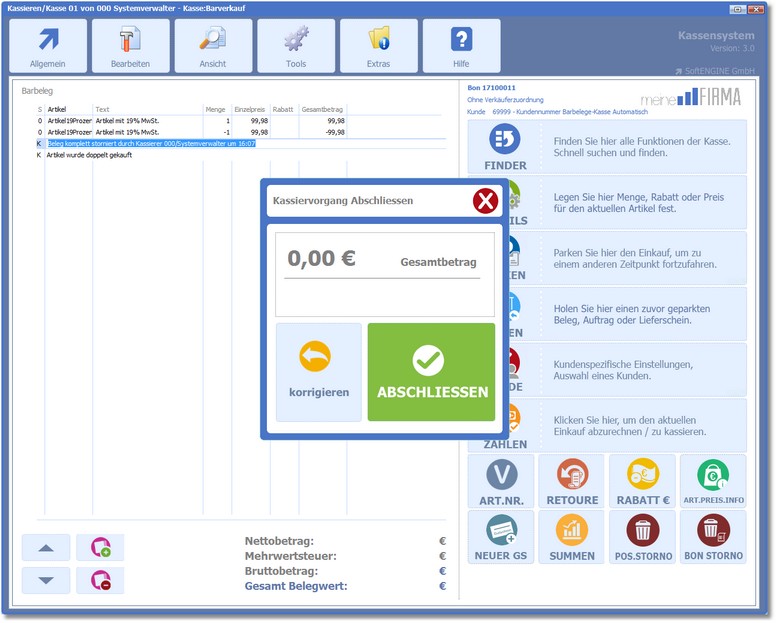Click POS.STORNO to cancel position
The image size is (776, 623).
pos(643,537)
